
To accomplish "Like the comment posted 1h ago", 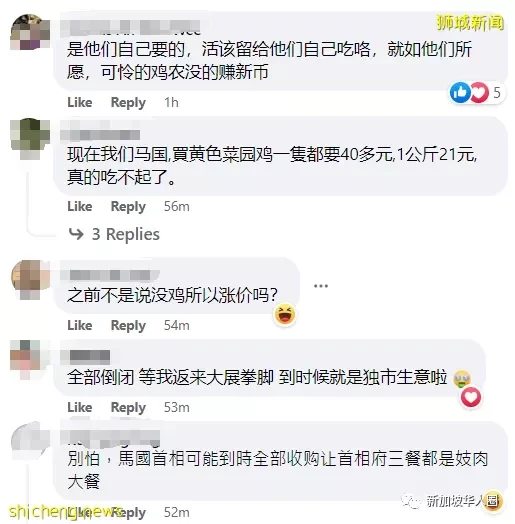I will click(80, 102).
